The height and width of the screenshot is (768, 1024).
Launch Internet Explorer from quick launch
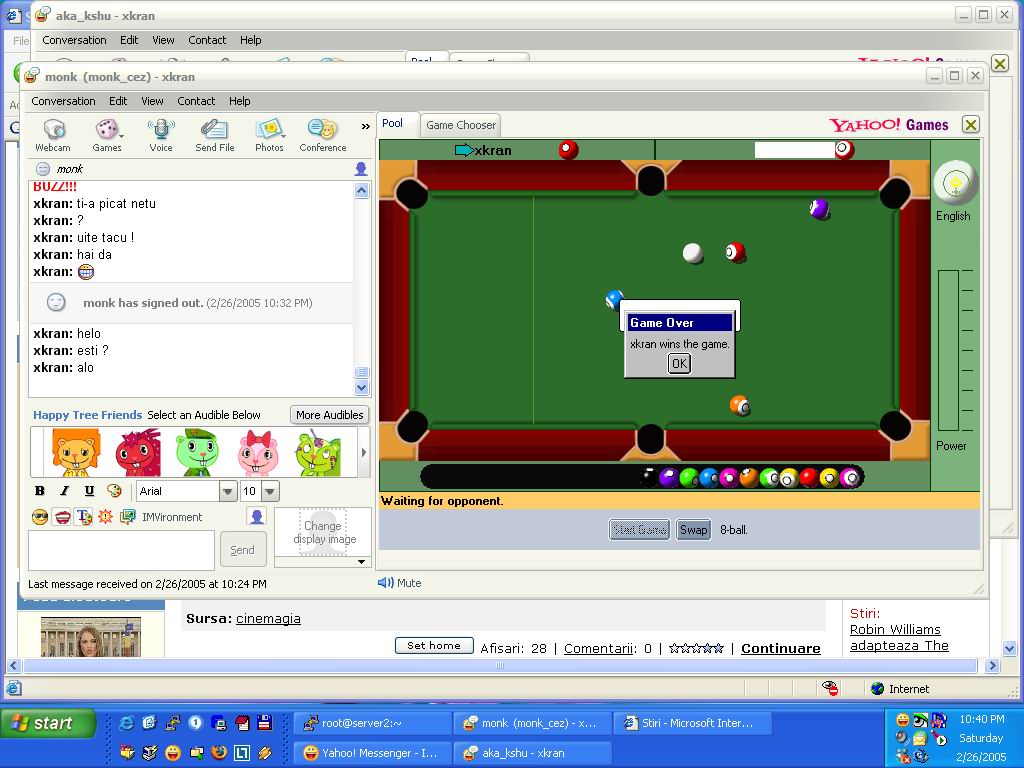point(127,722)
